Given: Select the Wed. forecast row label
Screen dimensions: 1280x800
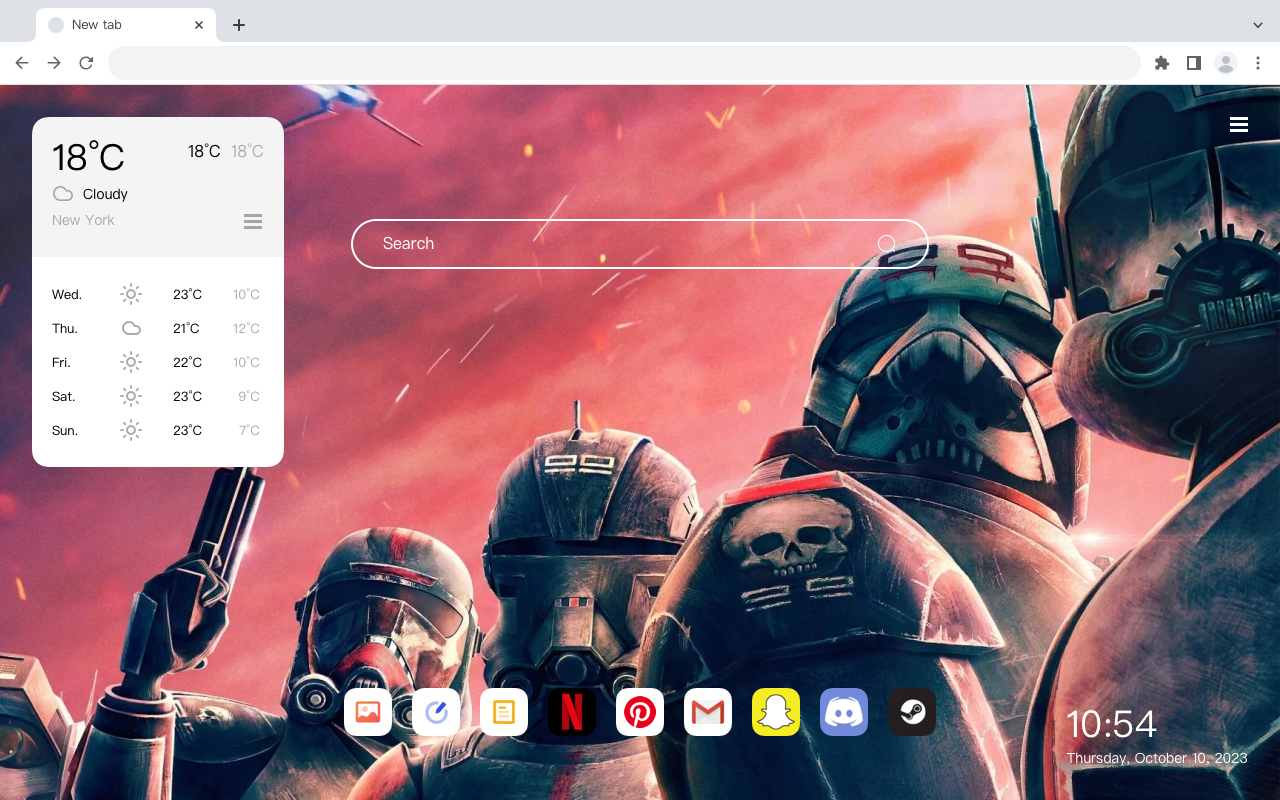Looking at the screenshot, I should pyautogui.click(x=67, y=295).
